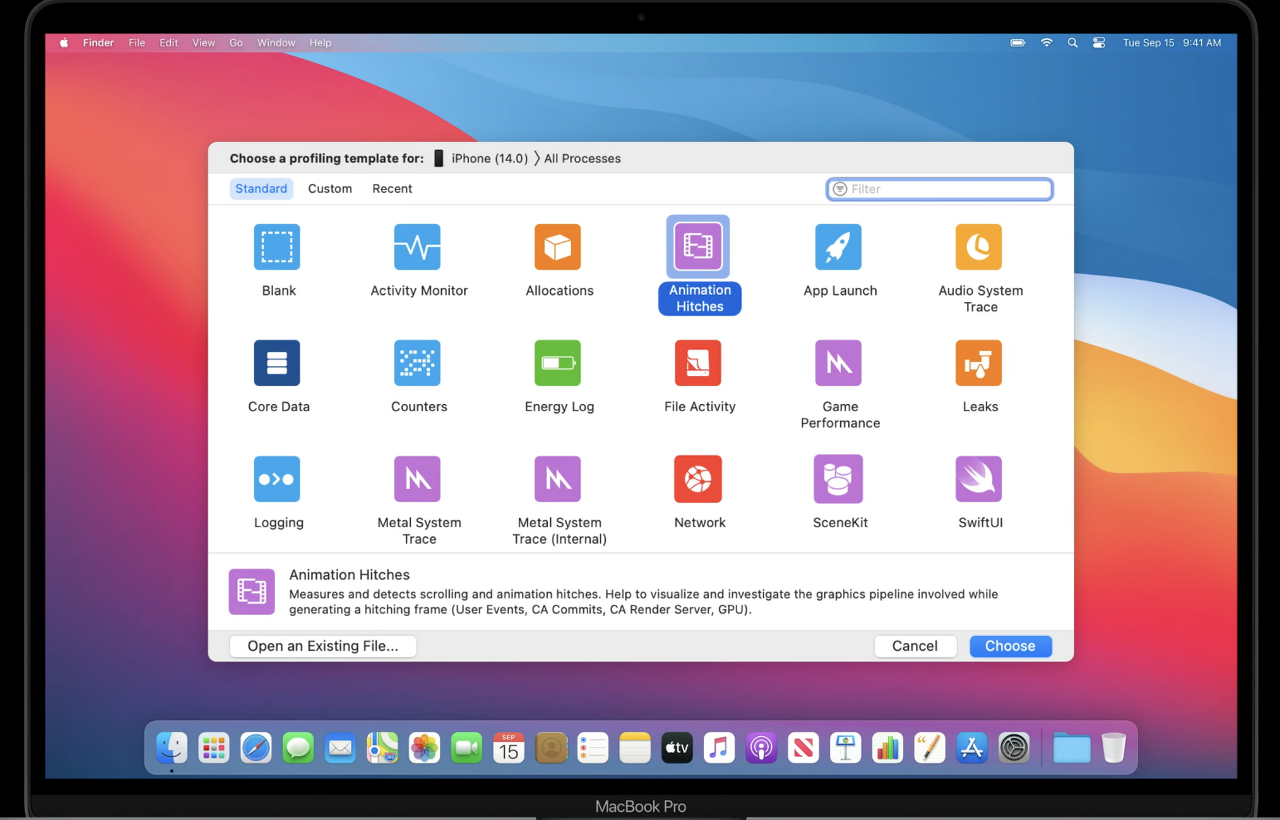Choose the Counters template icon
Viewport: 1280px width, 820px height.
tap(418, 363)
